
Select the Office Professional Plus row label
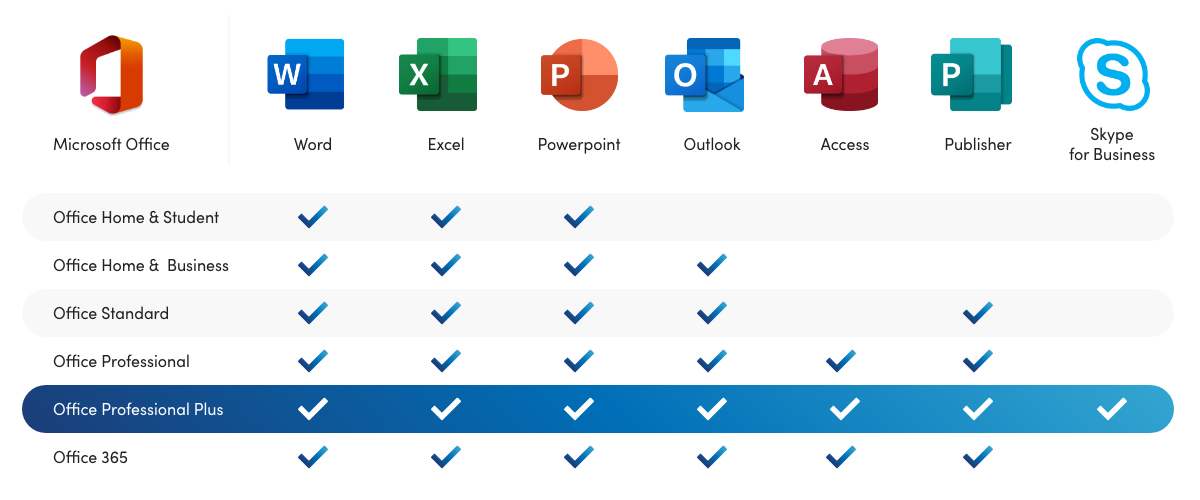pyautogui.click(x=138, y=409)
